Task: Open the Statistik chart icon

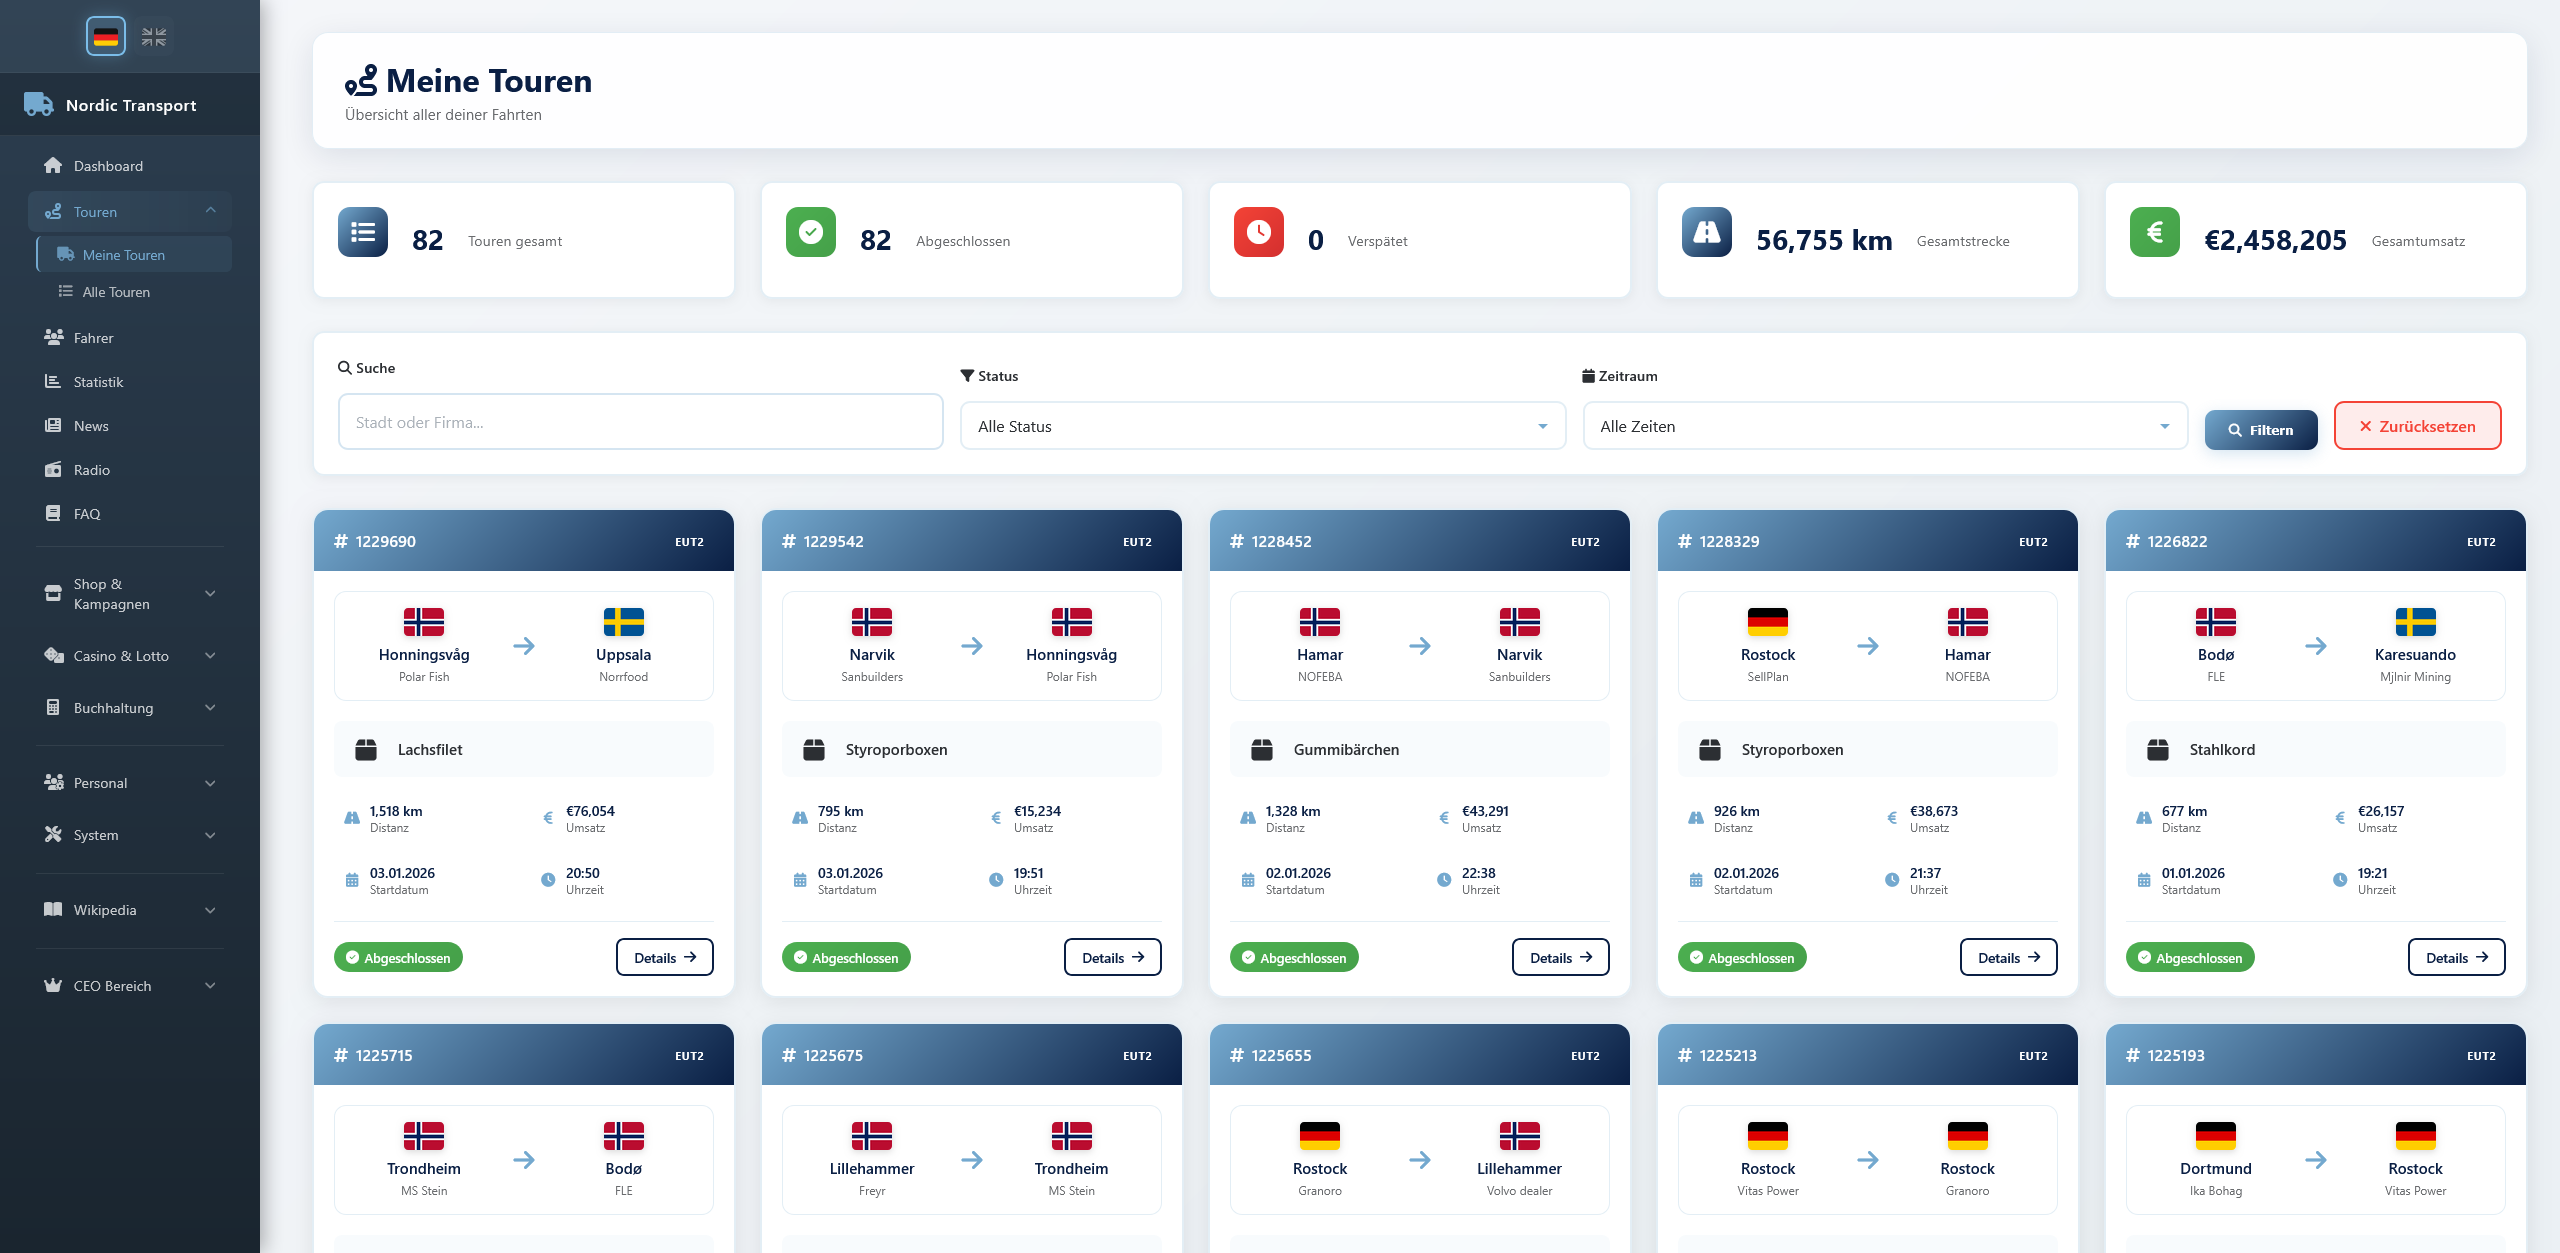Action: pos(53,381)
